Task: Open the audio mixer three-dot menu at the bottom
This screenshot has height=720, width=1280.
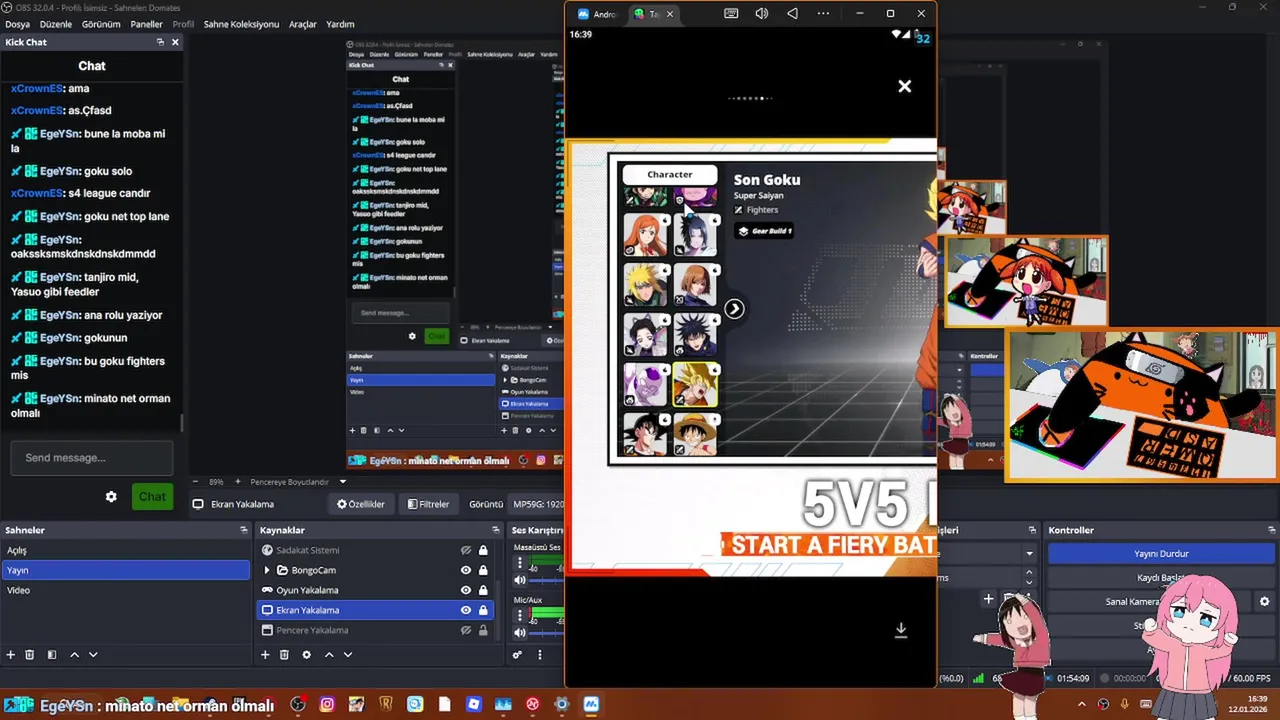Action: pyautogui.click(x=540, y=655)
